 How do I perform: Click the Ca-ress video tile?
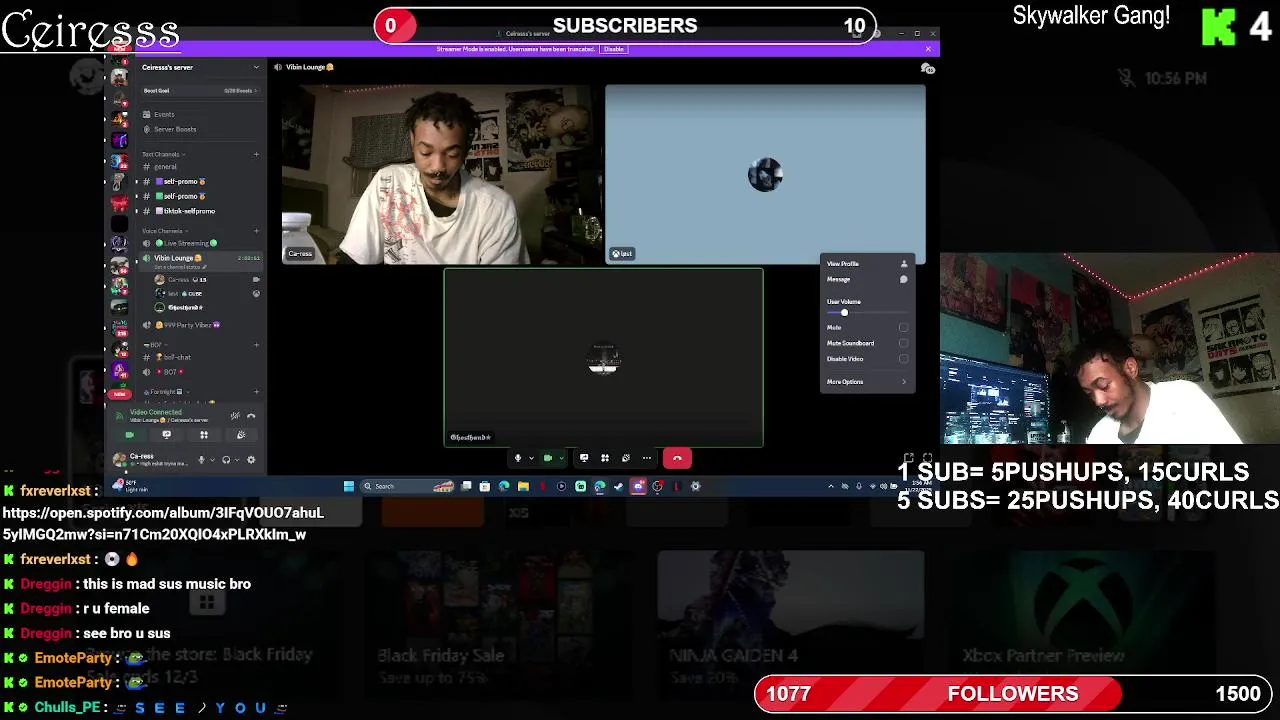point(441,174)
